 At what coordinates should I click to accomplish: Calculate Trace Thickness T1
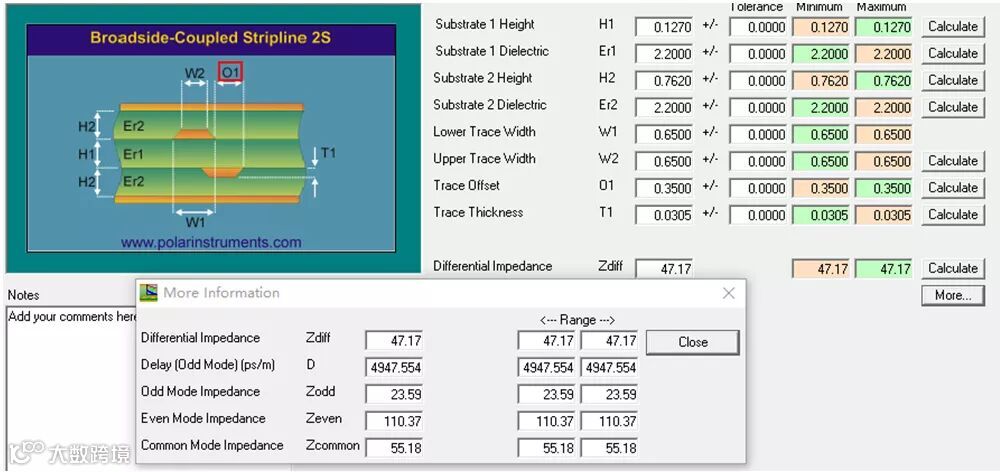pos(953,215)
